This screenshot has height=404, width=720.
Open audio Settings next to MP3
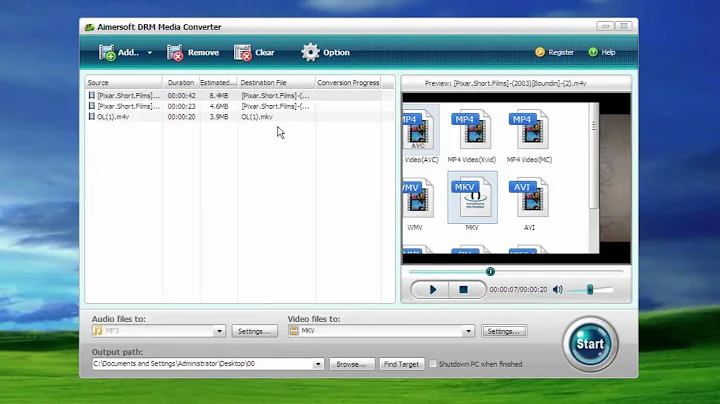coord(254,331)
